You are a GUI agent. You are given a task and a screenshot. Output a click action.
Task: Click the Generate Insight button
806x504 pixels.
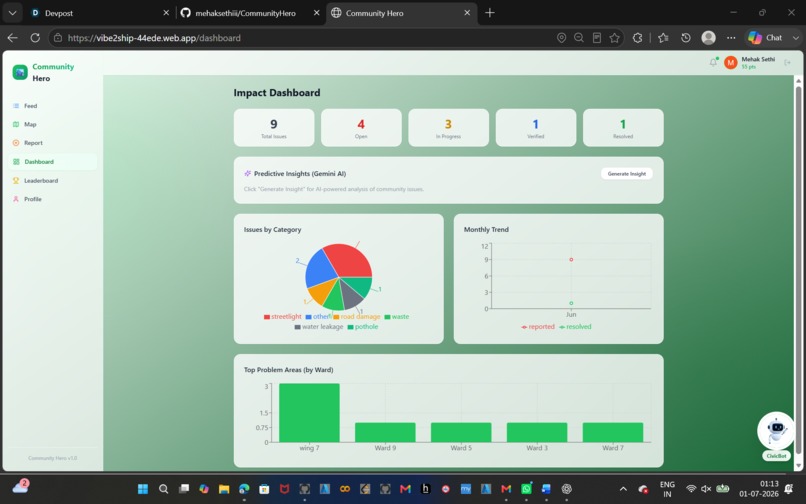click(627, 174)
